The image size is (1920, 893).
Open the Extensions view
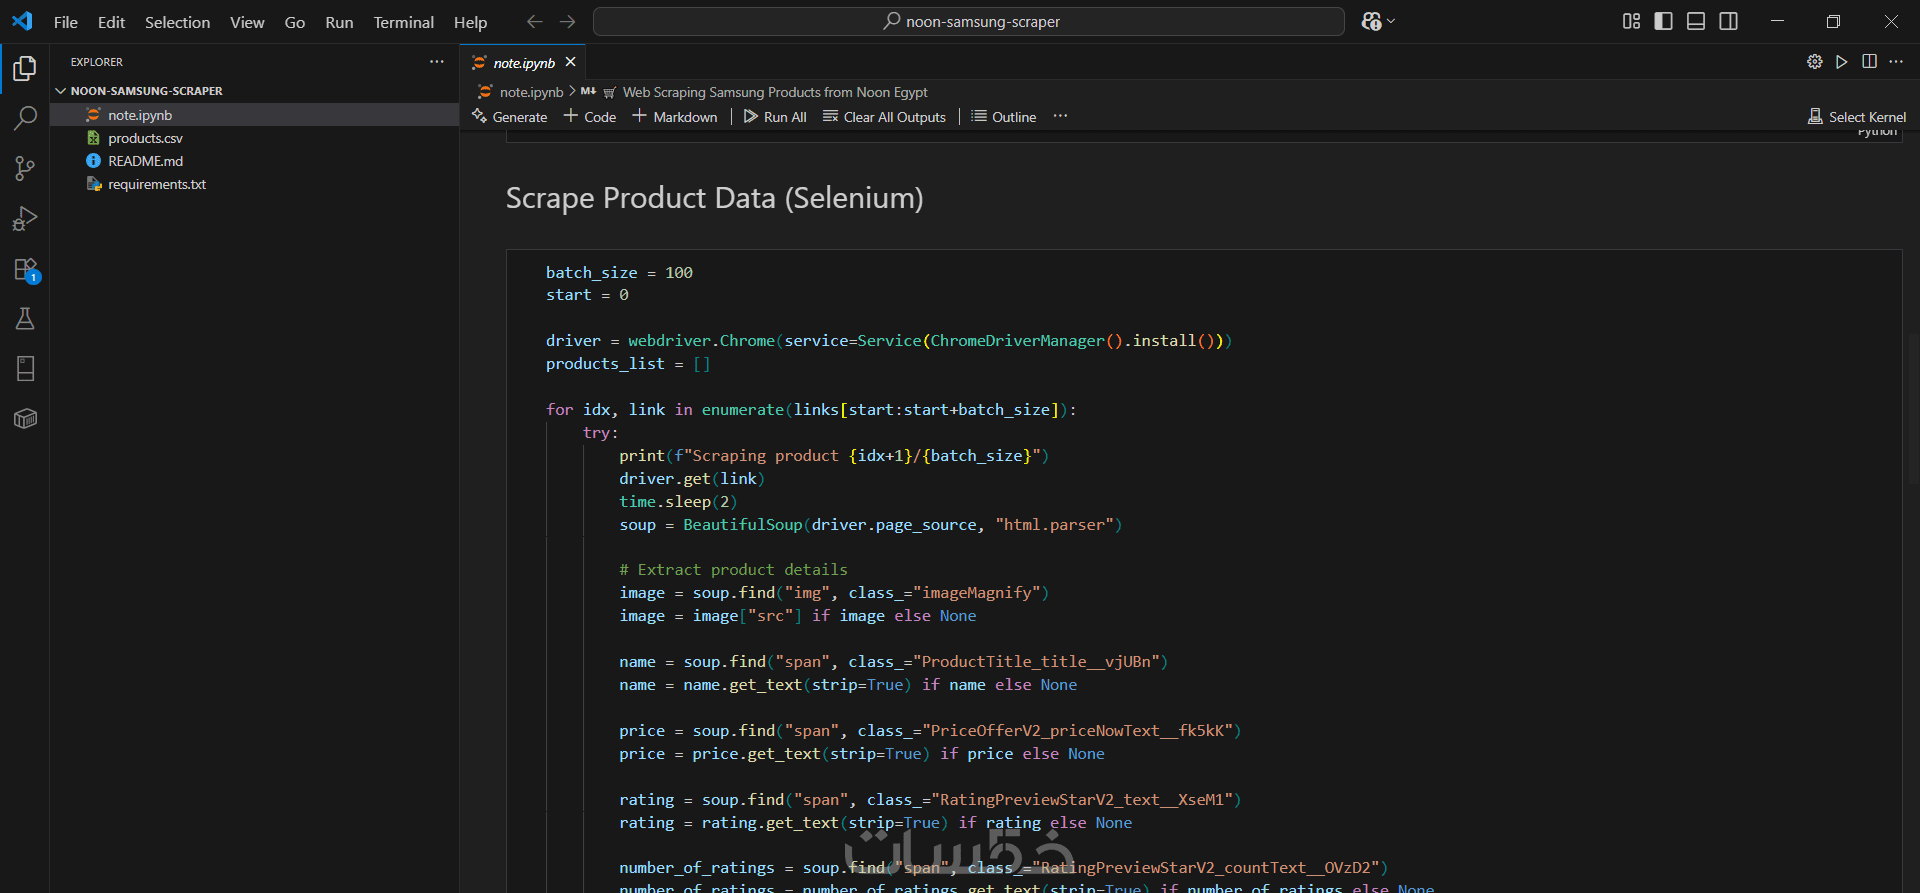click(x=25, y=269)
